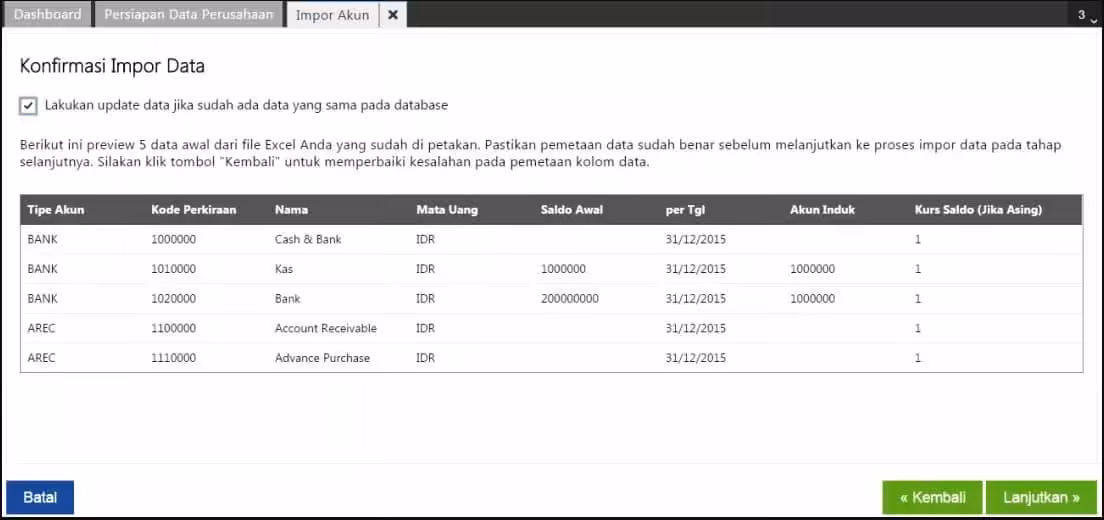
Task: Close the Impor Akun tab
Action: pyautogui.click(x=393, y=15)
